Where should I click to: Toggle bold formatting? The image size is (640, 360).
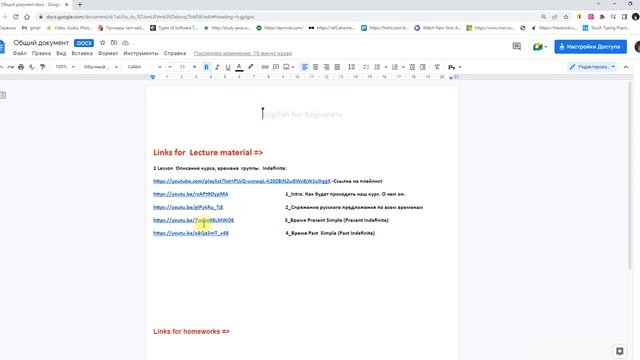click(x=206, y=67)
